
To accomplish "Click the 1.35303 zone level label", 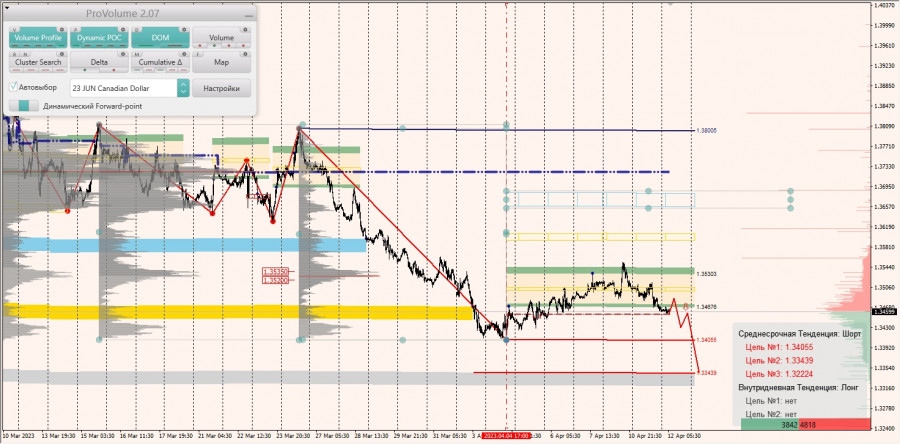I will tap(706, 274).
